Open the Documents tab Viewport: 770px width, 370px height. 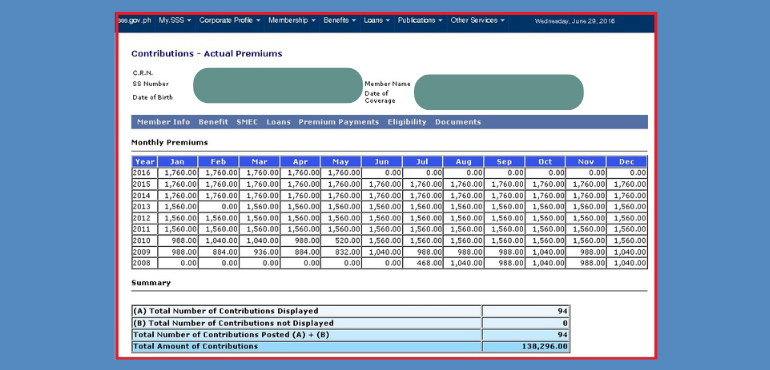(458, 122)
